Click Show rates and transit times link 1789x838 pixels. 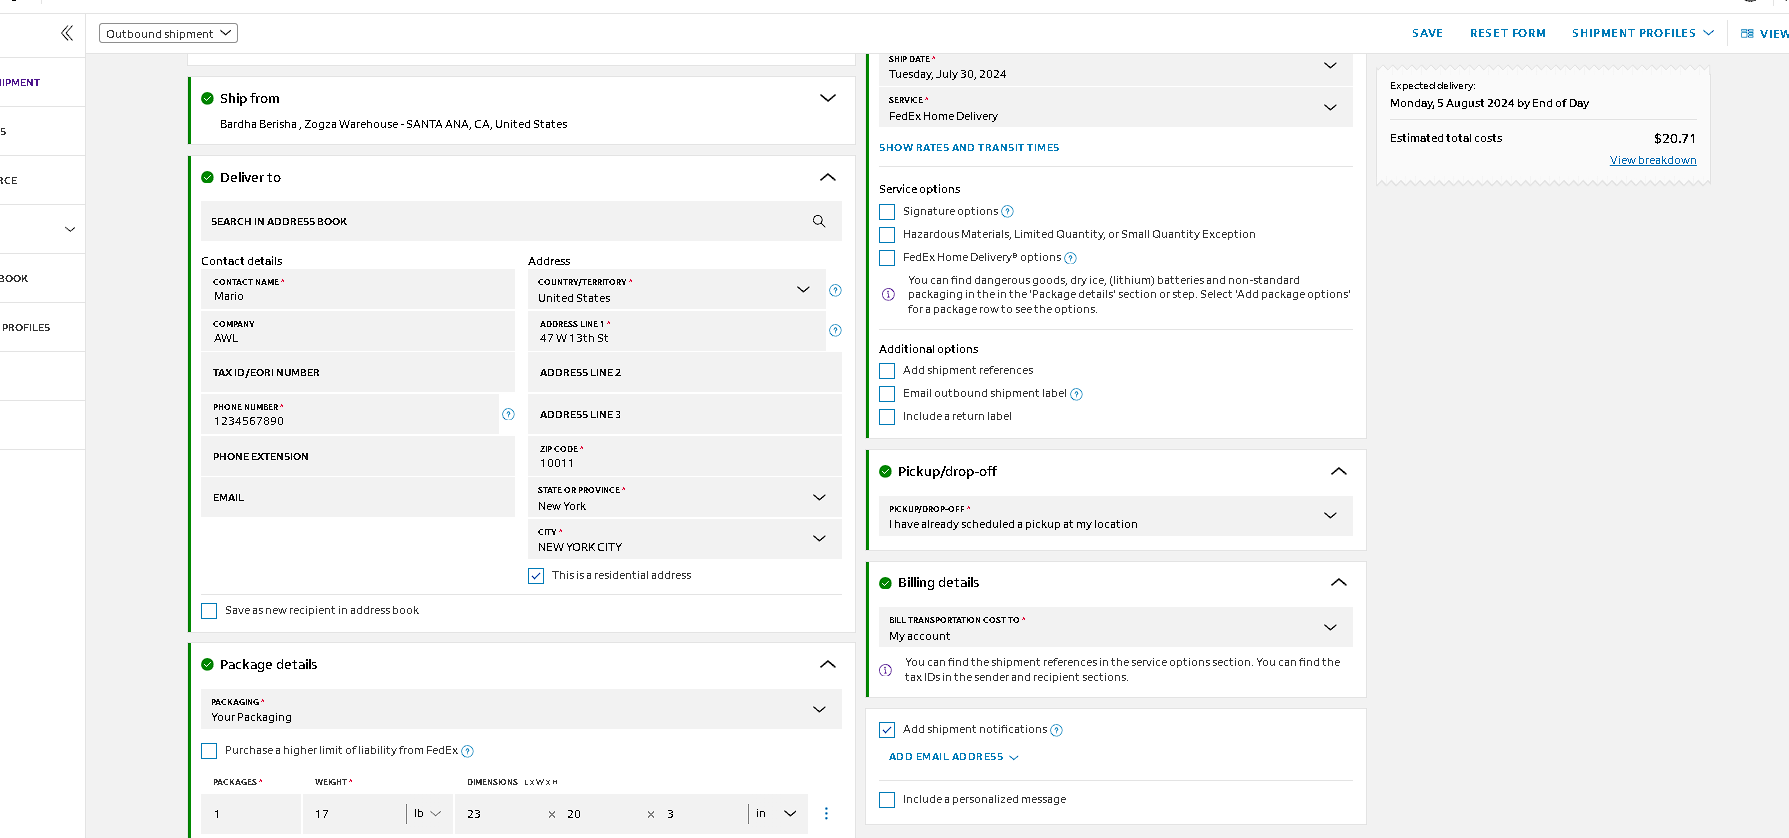[x=969, y=147]
